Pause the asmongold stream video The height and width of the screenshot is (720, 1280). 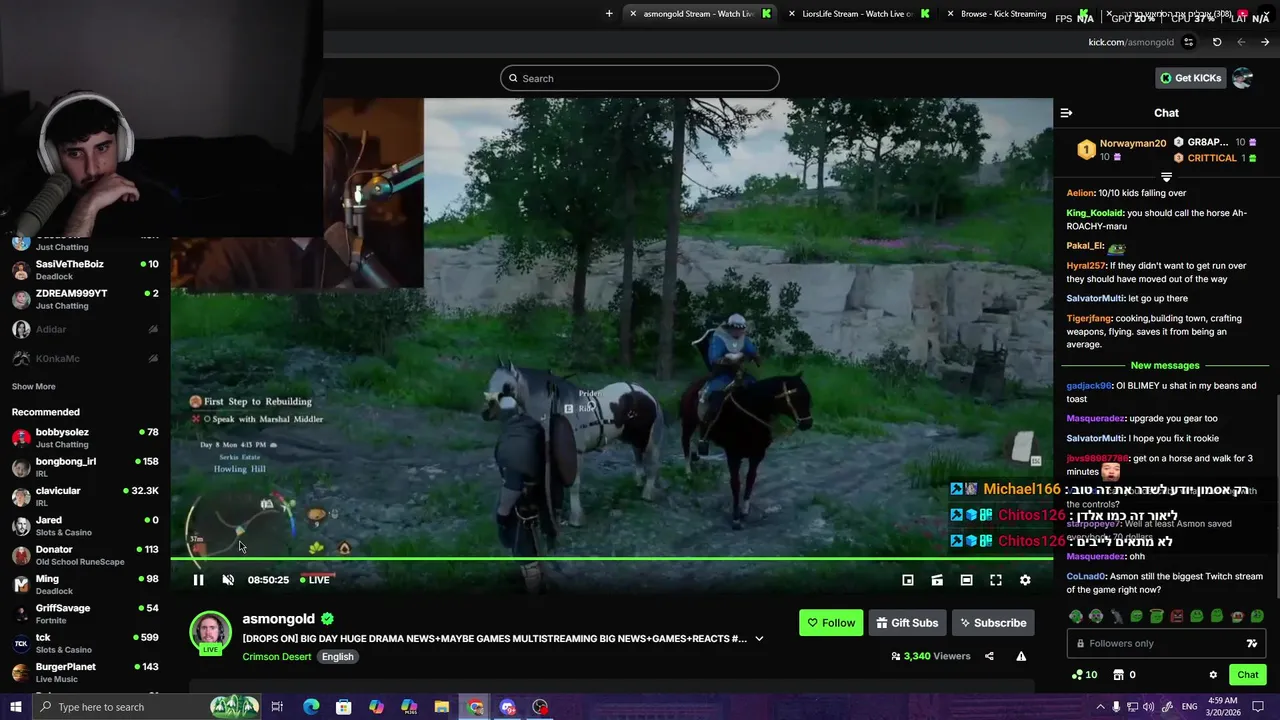pyautogui.click(x=198, y=580)
